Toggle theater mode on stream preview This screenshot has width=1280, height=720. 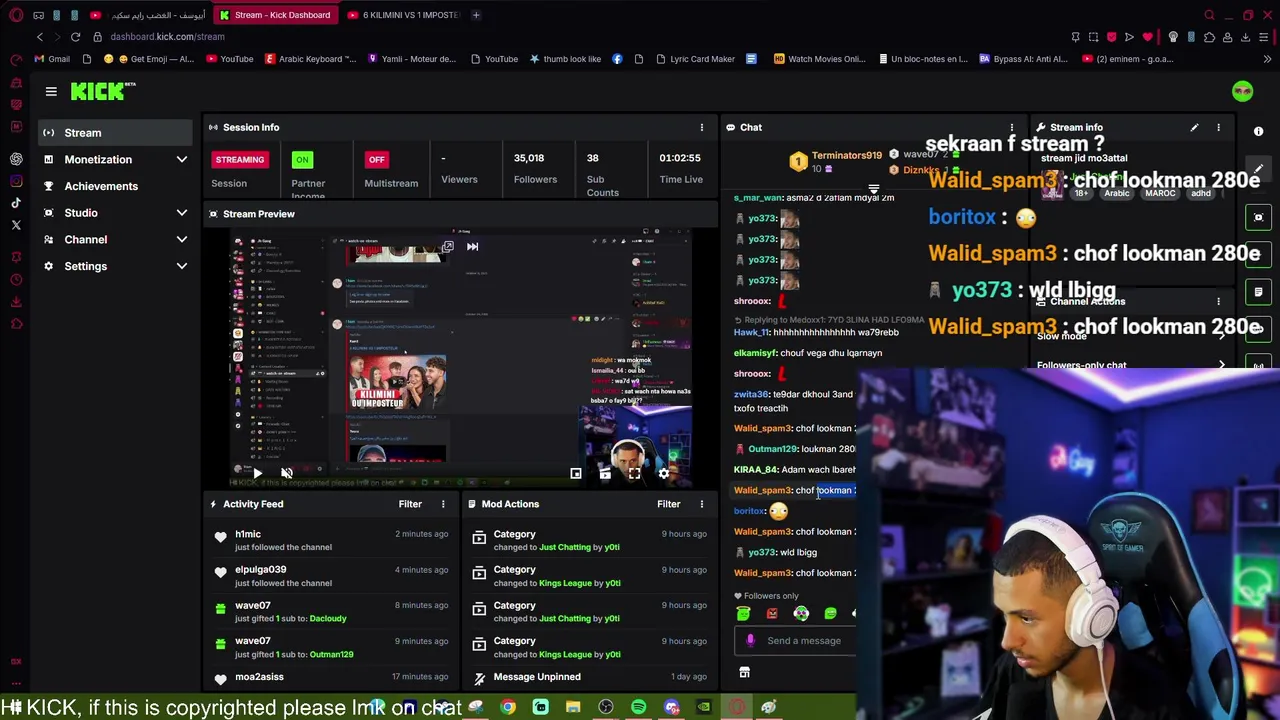pos(605,473)
